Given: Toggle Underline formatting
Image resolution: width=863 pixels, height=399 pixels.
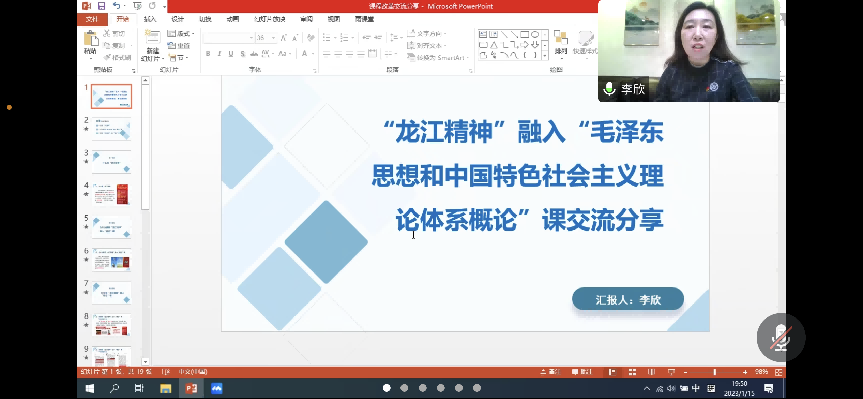Looking at the screenshot, I should click(231, 53).
